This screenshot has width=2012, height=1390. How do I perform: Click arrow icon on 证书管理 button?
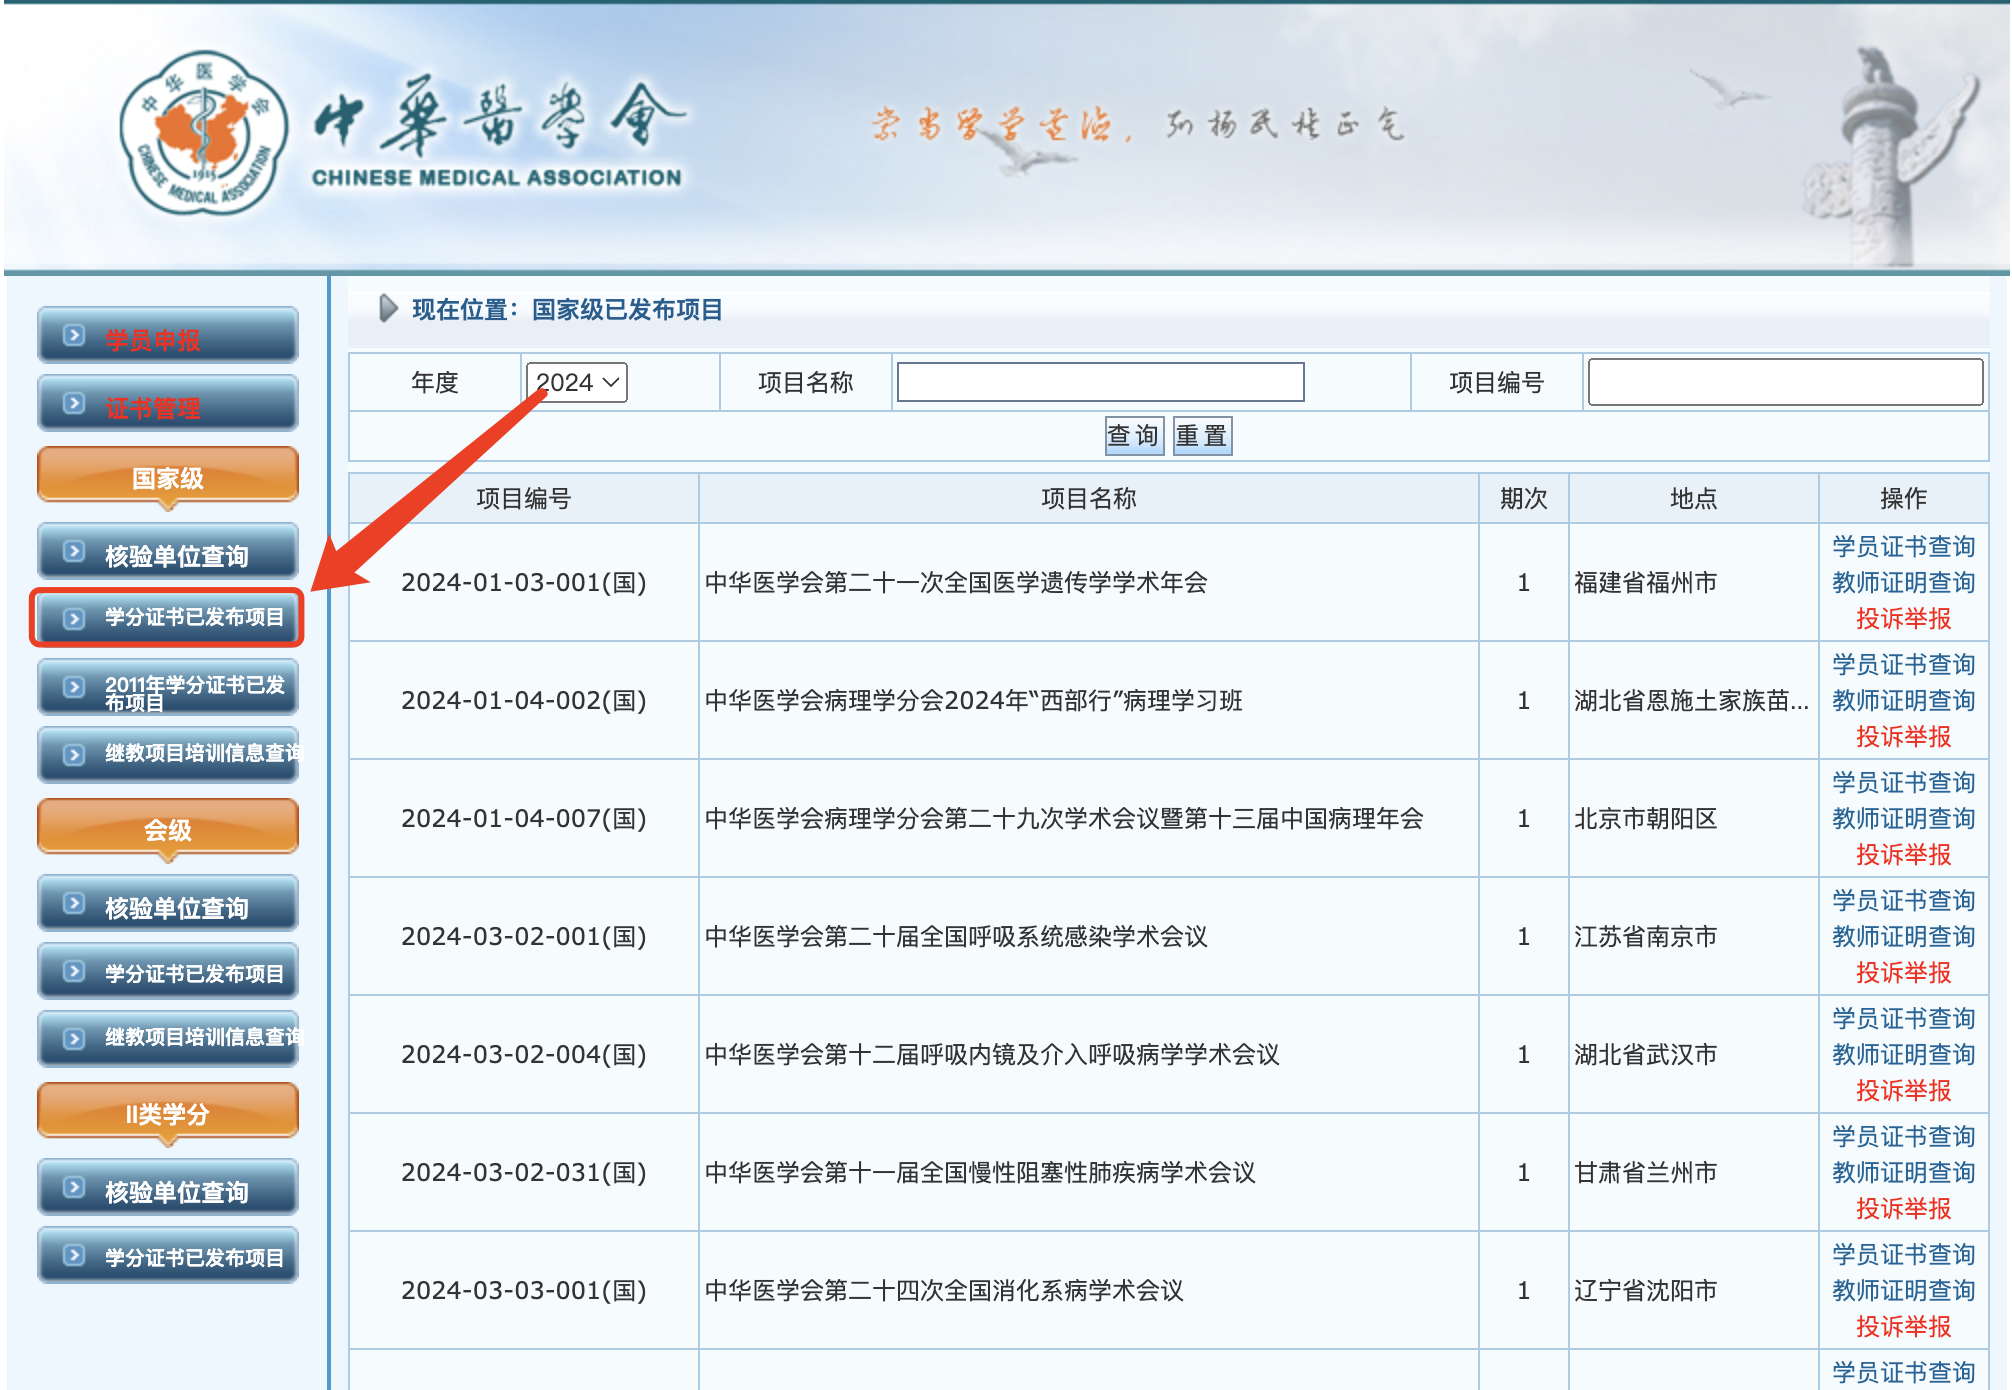pos(74,403)
